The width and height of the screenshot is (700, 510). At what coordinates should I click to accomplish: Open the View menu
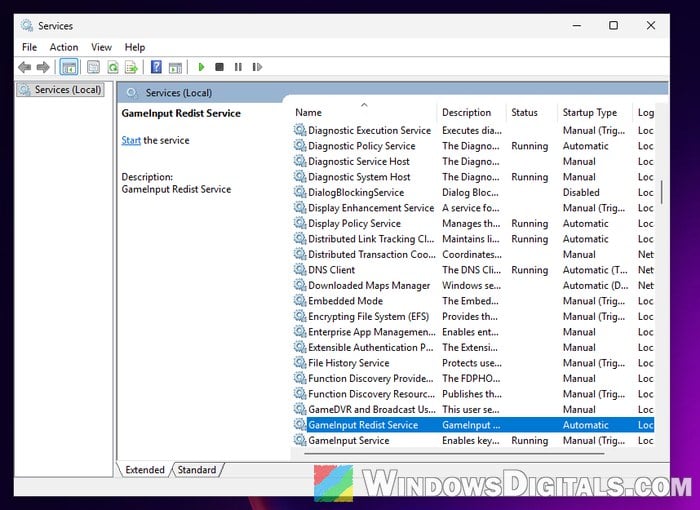[101, 47]
